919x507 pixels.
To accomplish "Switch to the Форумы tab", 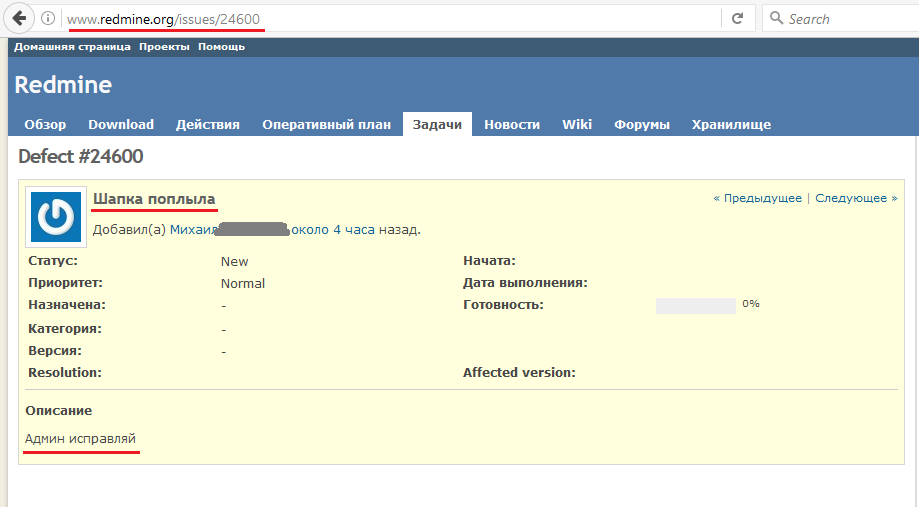I will 642,124.
